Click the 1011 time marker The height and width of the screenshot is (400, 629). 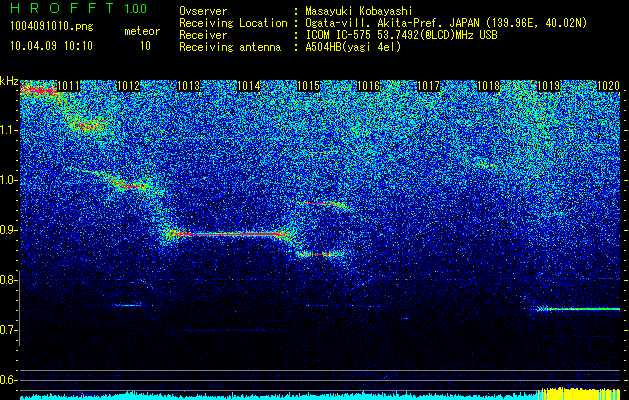point(68,86)
